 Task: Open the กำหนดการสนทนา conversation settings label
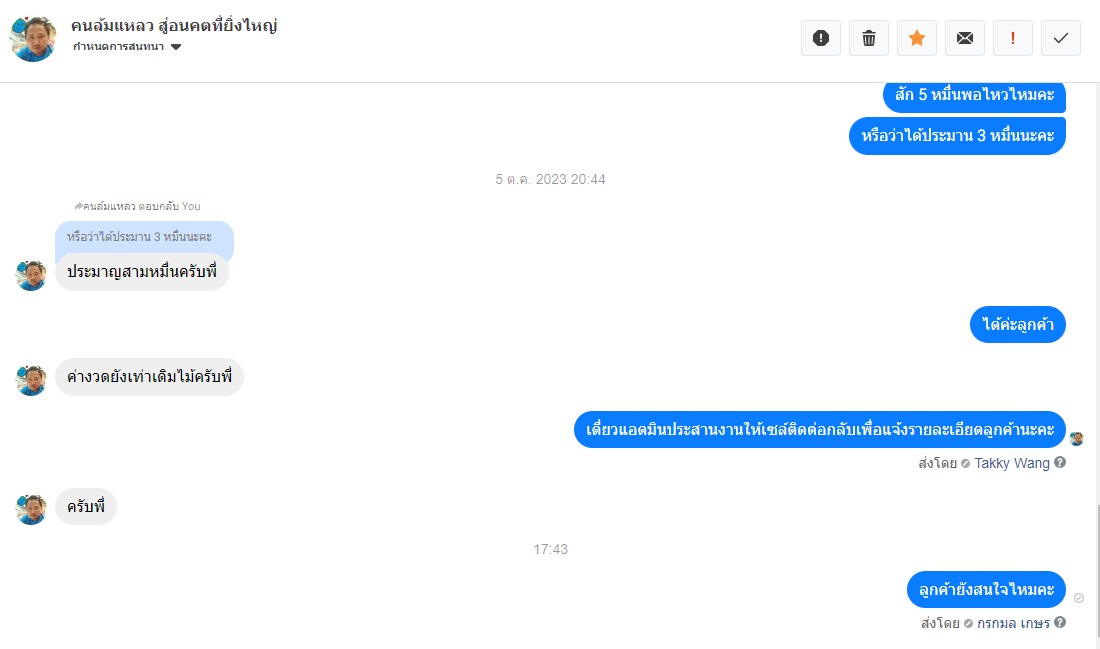pyautogui.click(x=119, y=46)
